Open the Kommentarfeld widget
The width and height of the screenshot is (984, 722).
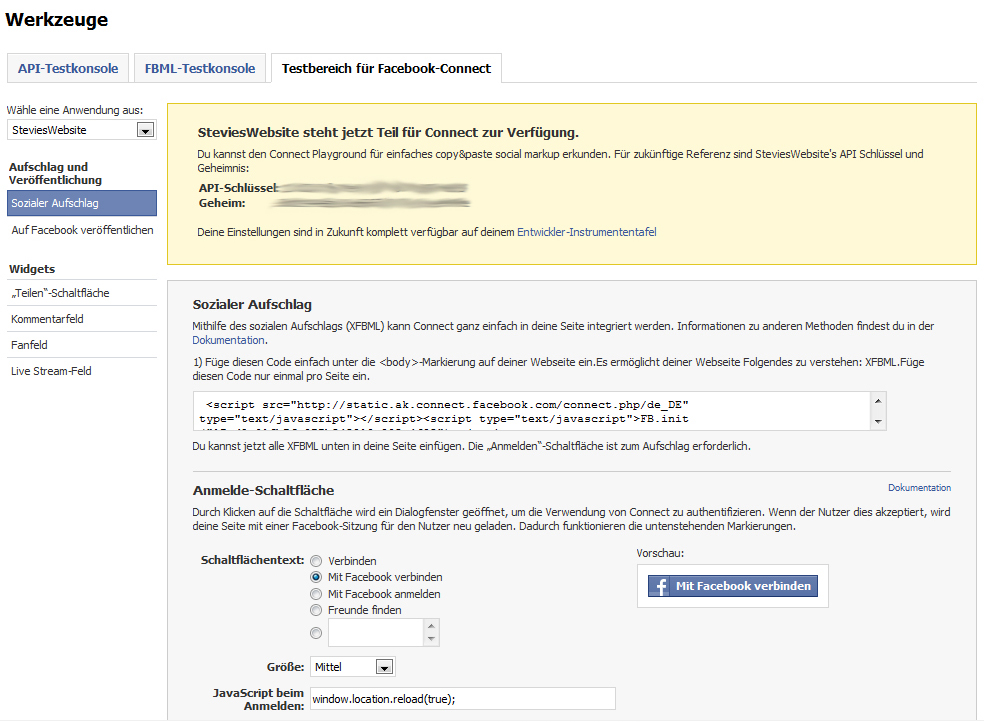[x=82, y=319]
